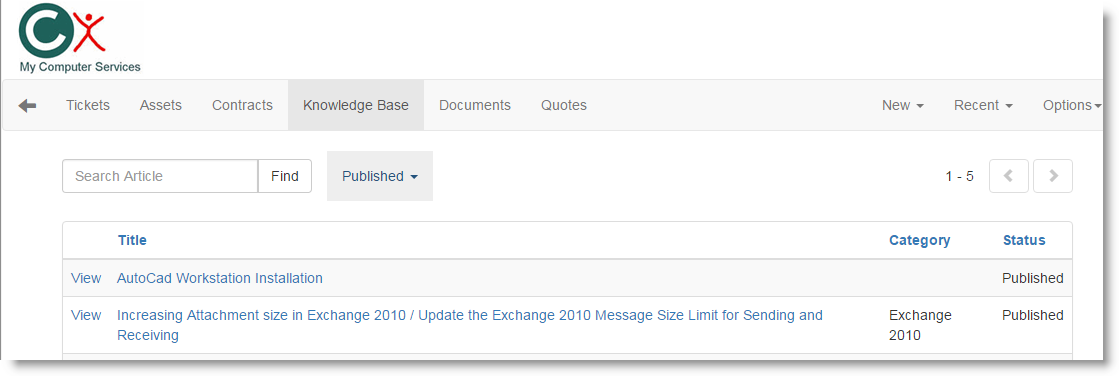Expand the Recent dropdown menu
This screenshot has width=1119, height=376.
pos(983,106)
